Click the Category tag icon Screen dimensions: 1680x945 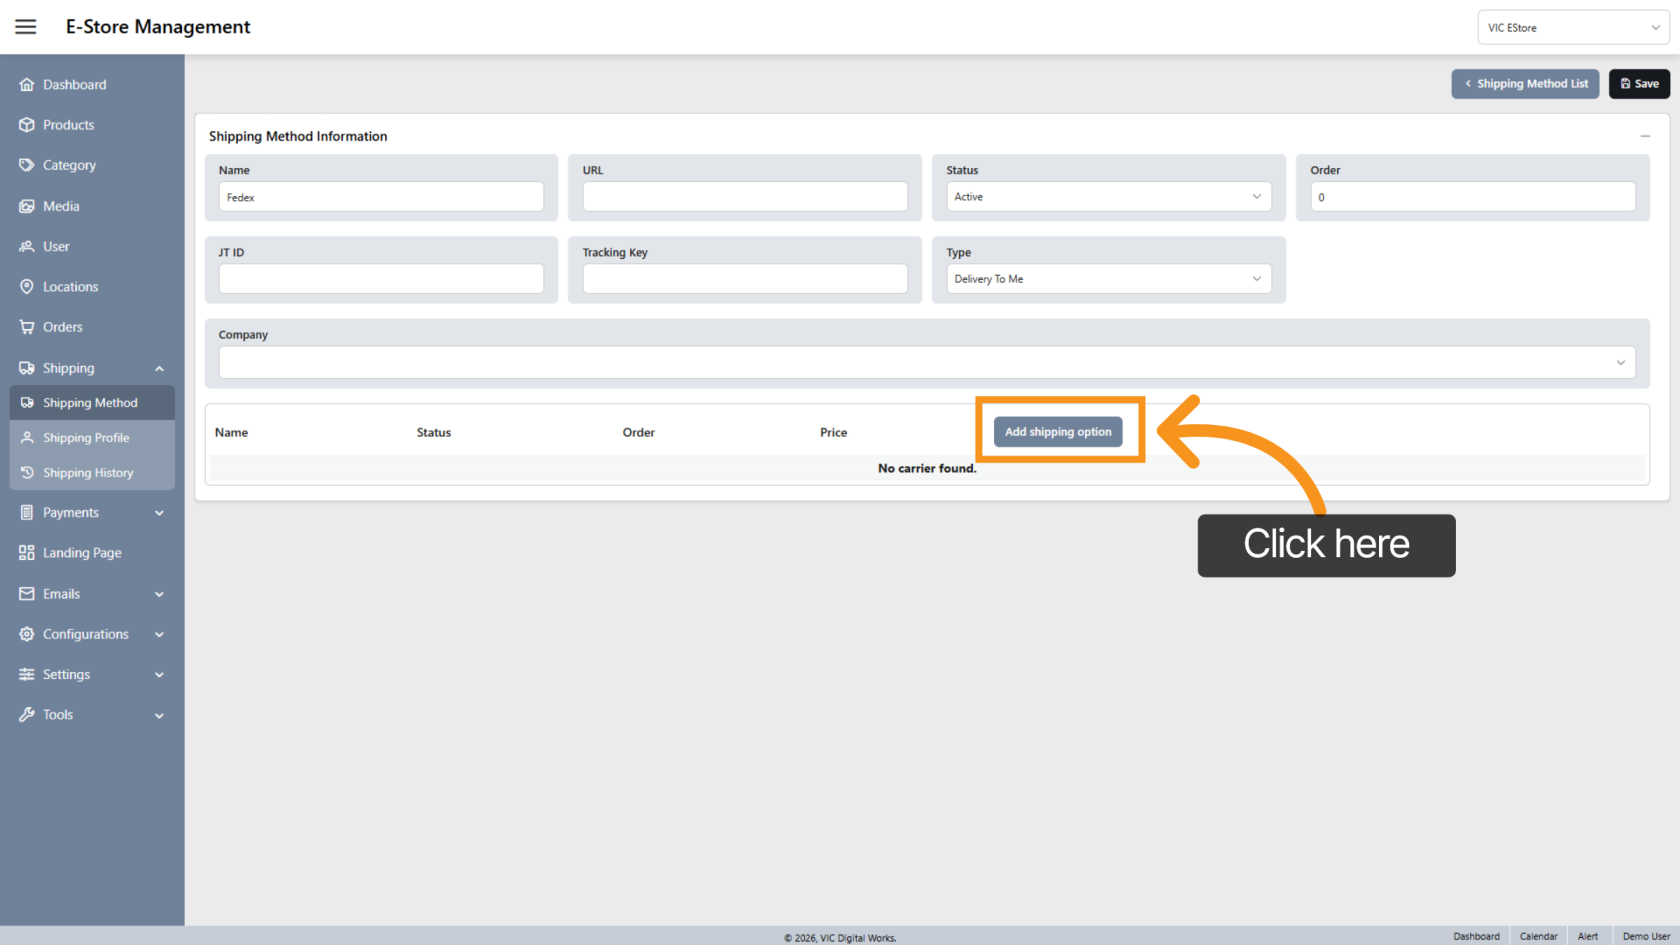(x=27, y=165)
